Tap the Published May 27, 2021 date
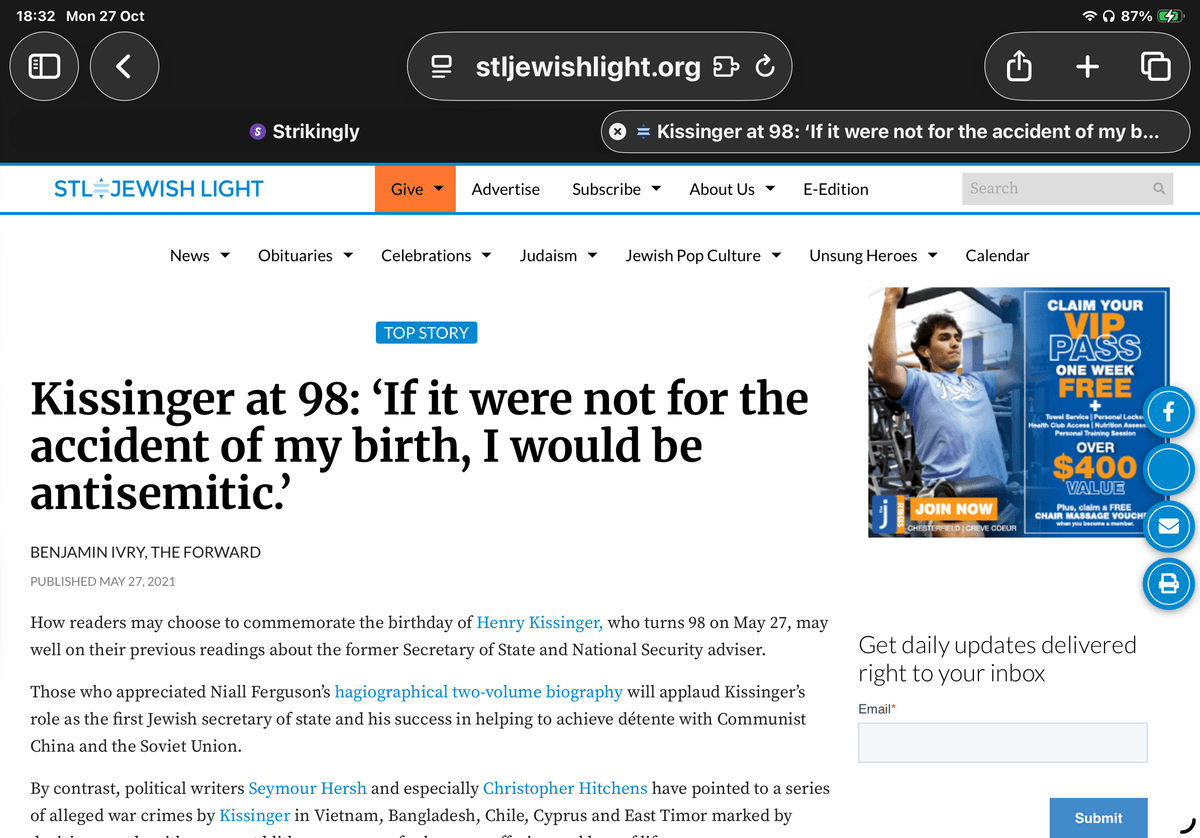 [103, 581]
